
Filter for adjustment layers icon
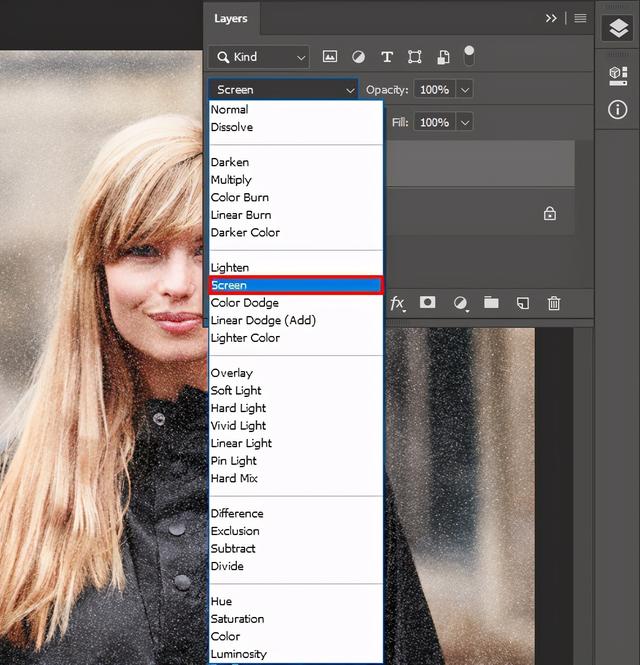358,57
